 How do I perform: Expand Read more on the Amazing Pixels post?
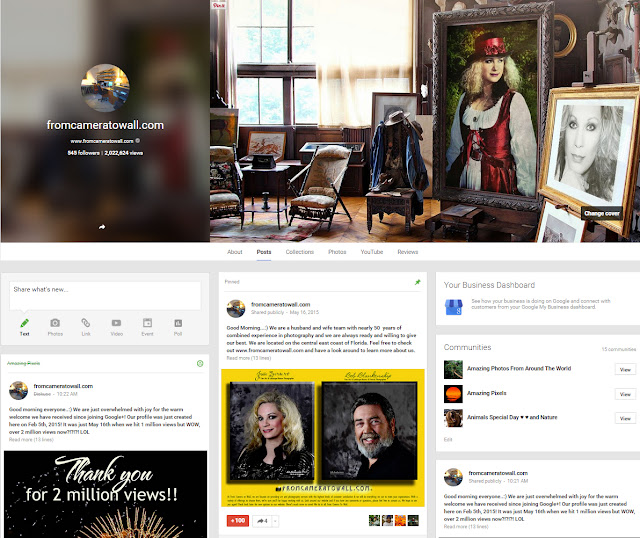[31, 440]
